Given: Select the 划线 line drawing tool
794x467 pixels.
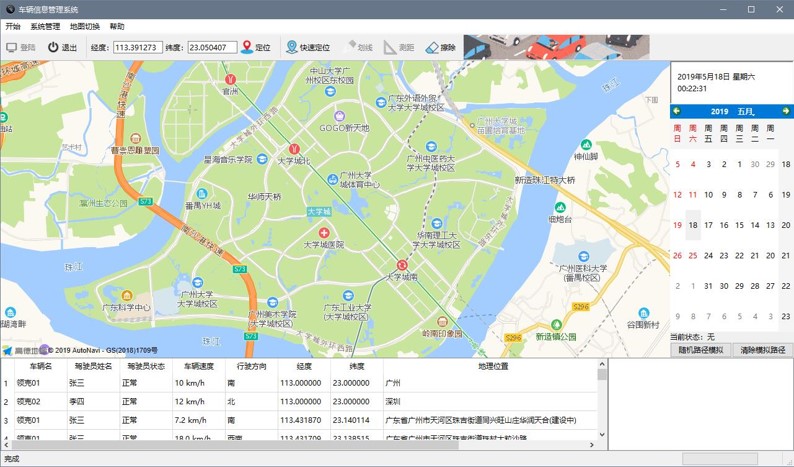Looking at the screenshot, I should (x=359, y=47).
